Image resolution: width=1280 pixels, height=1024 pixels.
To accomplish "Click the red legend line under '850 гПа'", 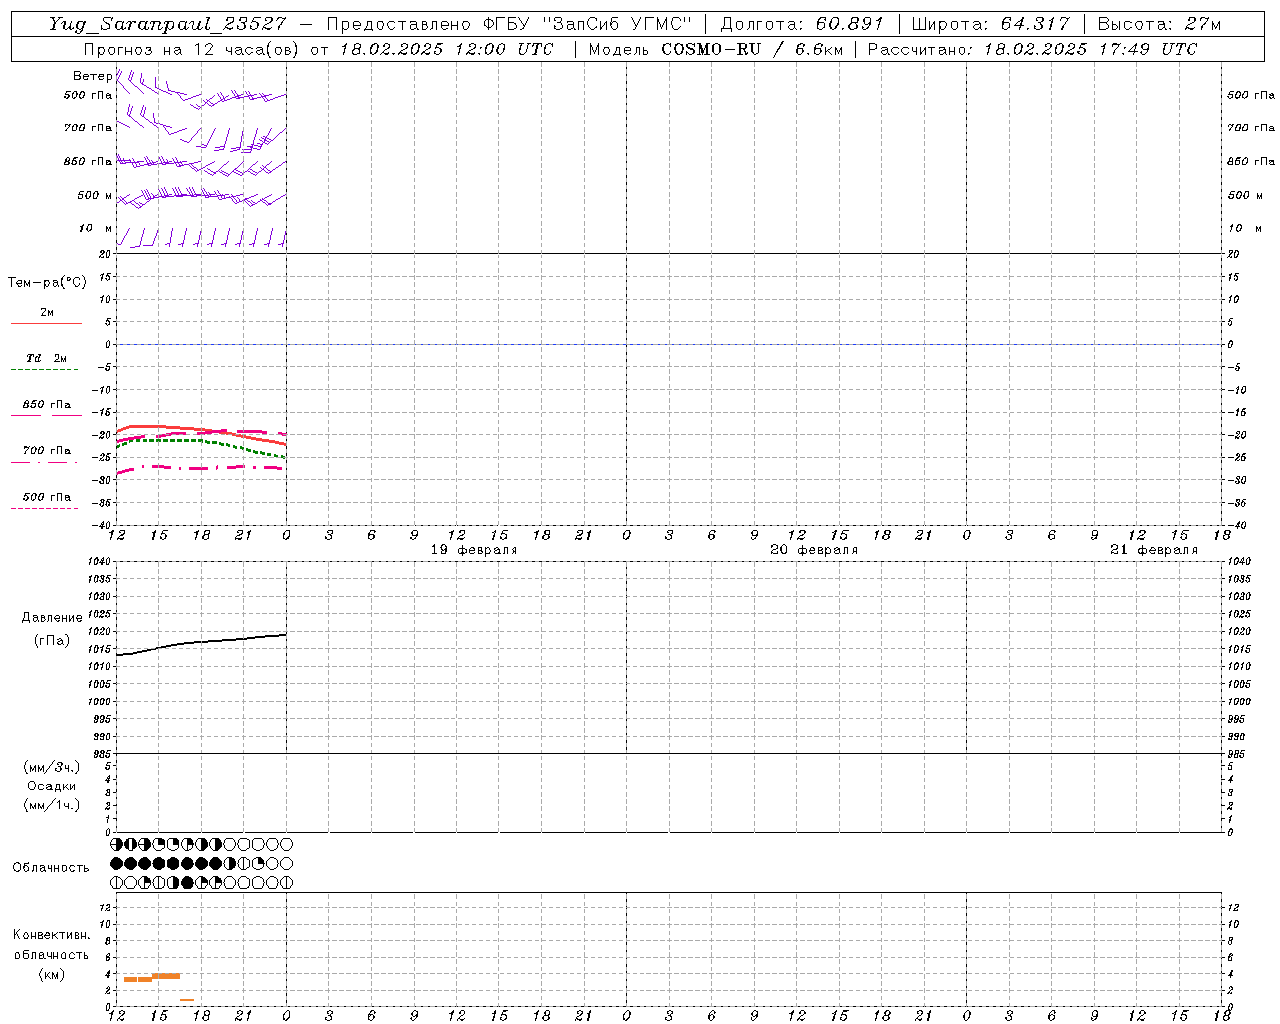I will (x=46, y=415).
